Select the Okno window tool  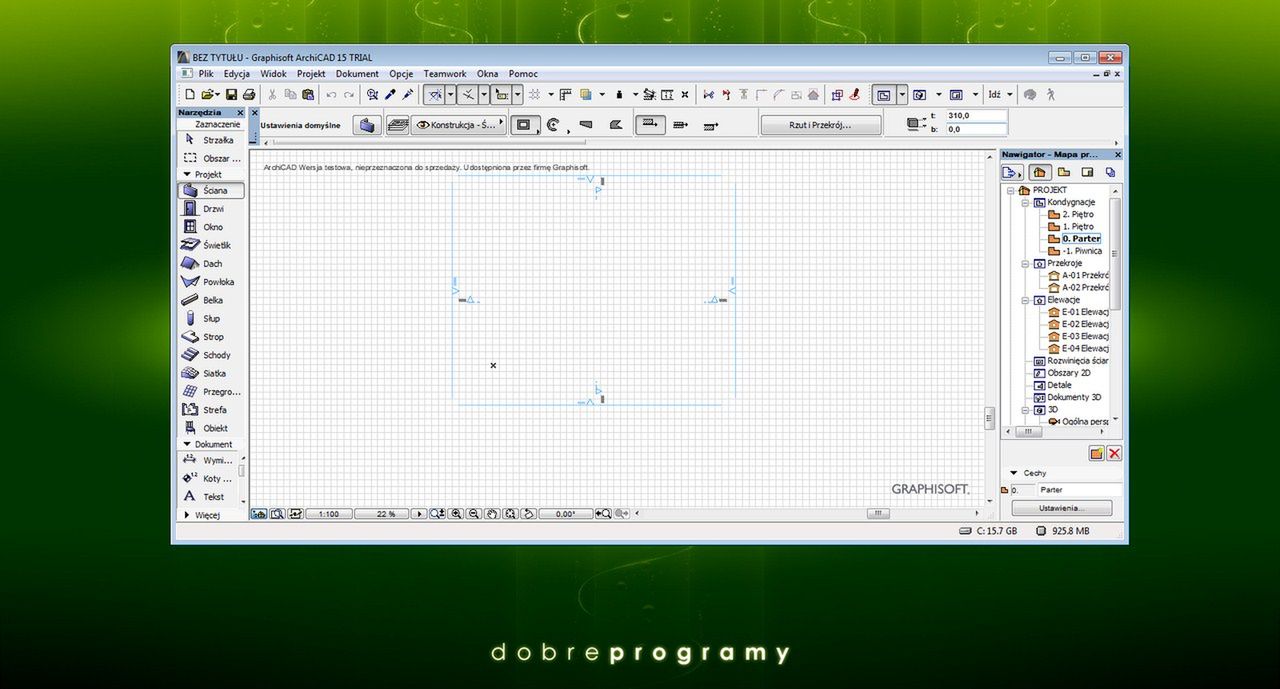click(x=211, y=227)
